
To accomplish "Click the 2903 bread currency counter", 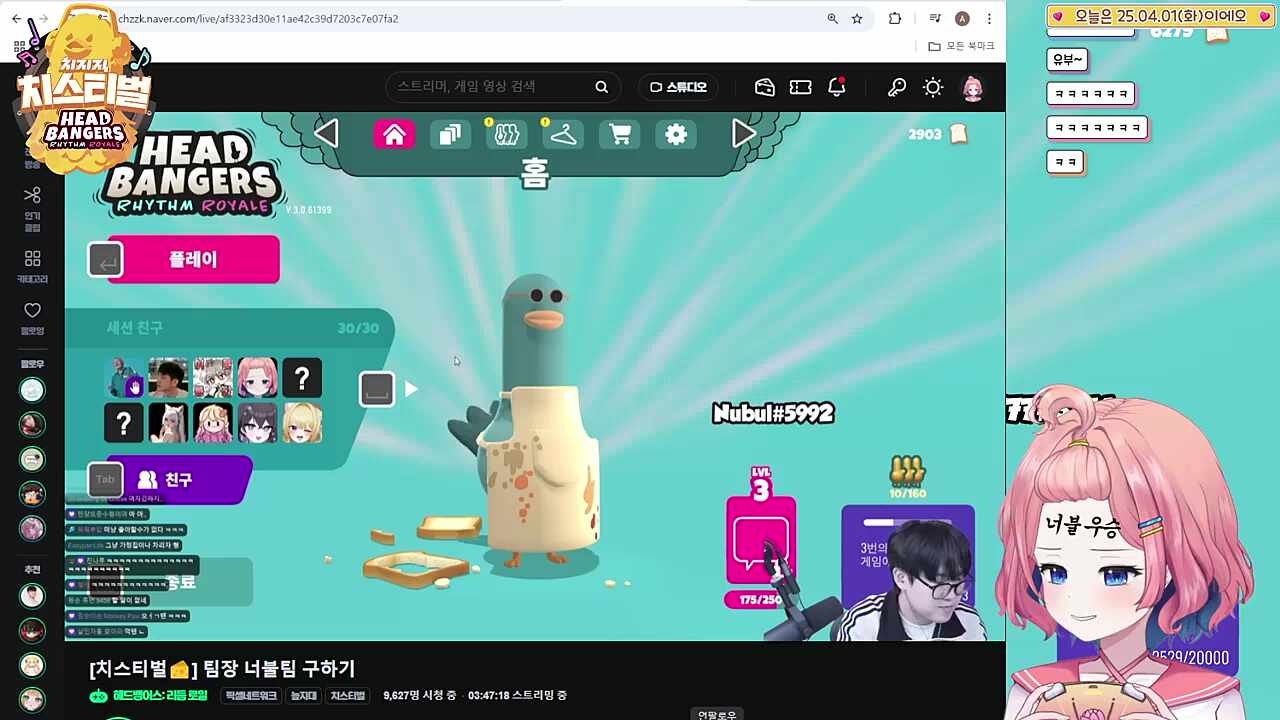I will tap(937, 134).
